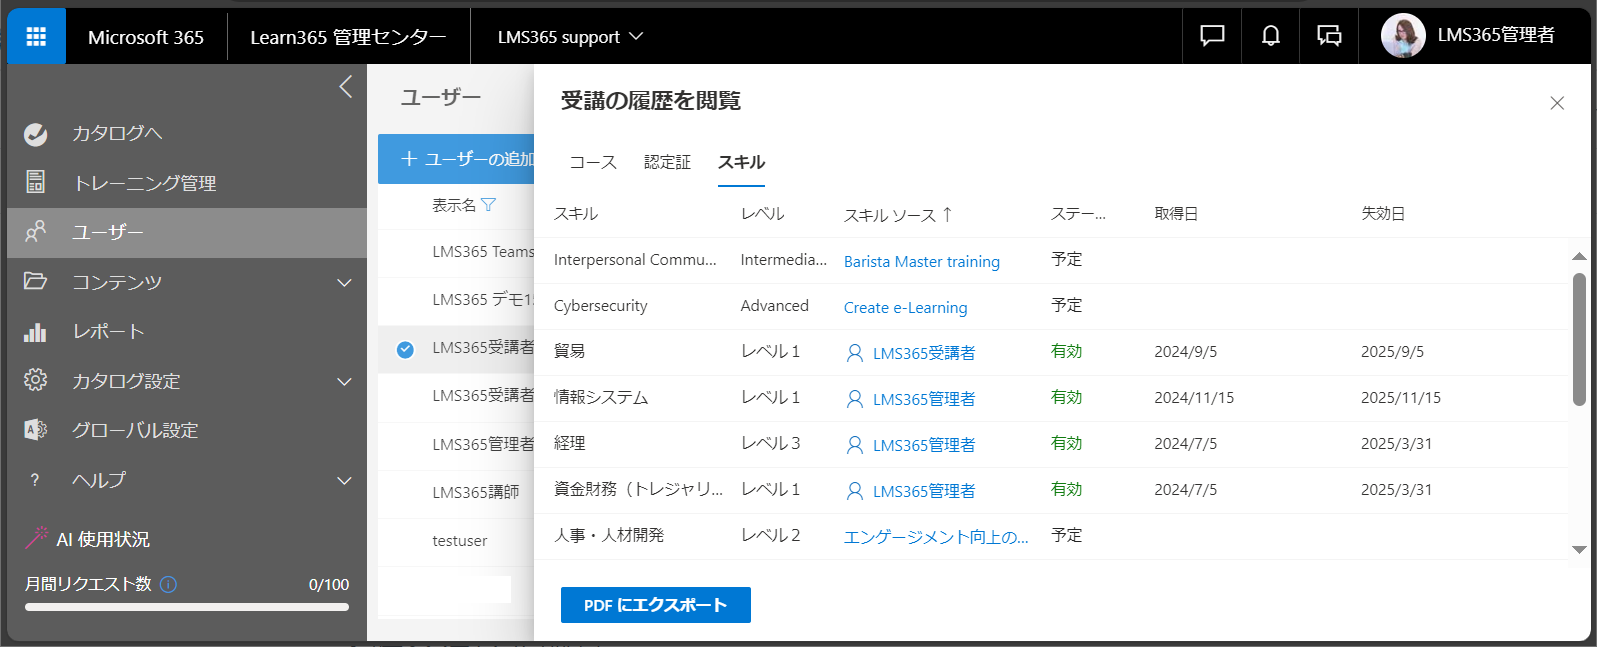This screenshot has height=647, width=1597.
Task: Open the notifications bell
Action: point(1270,36)
